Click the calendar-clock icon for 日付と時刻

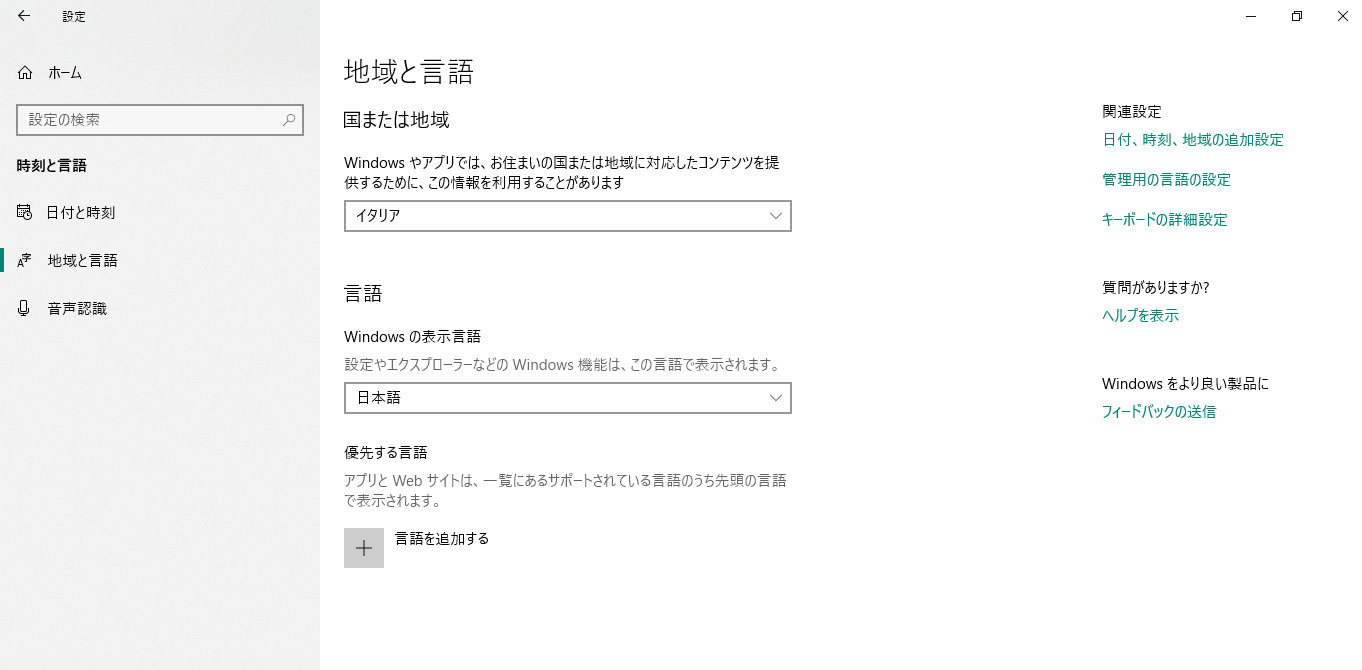point(25,212)
